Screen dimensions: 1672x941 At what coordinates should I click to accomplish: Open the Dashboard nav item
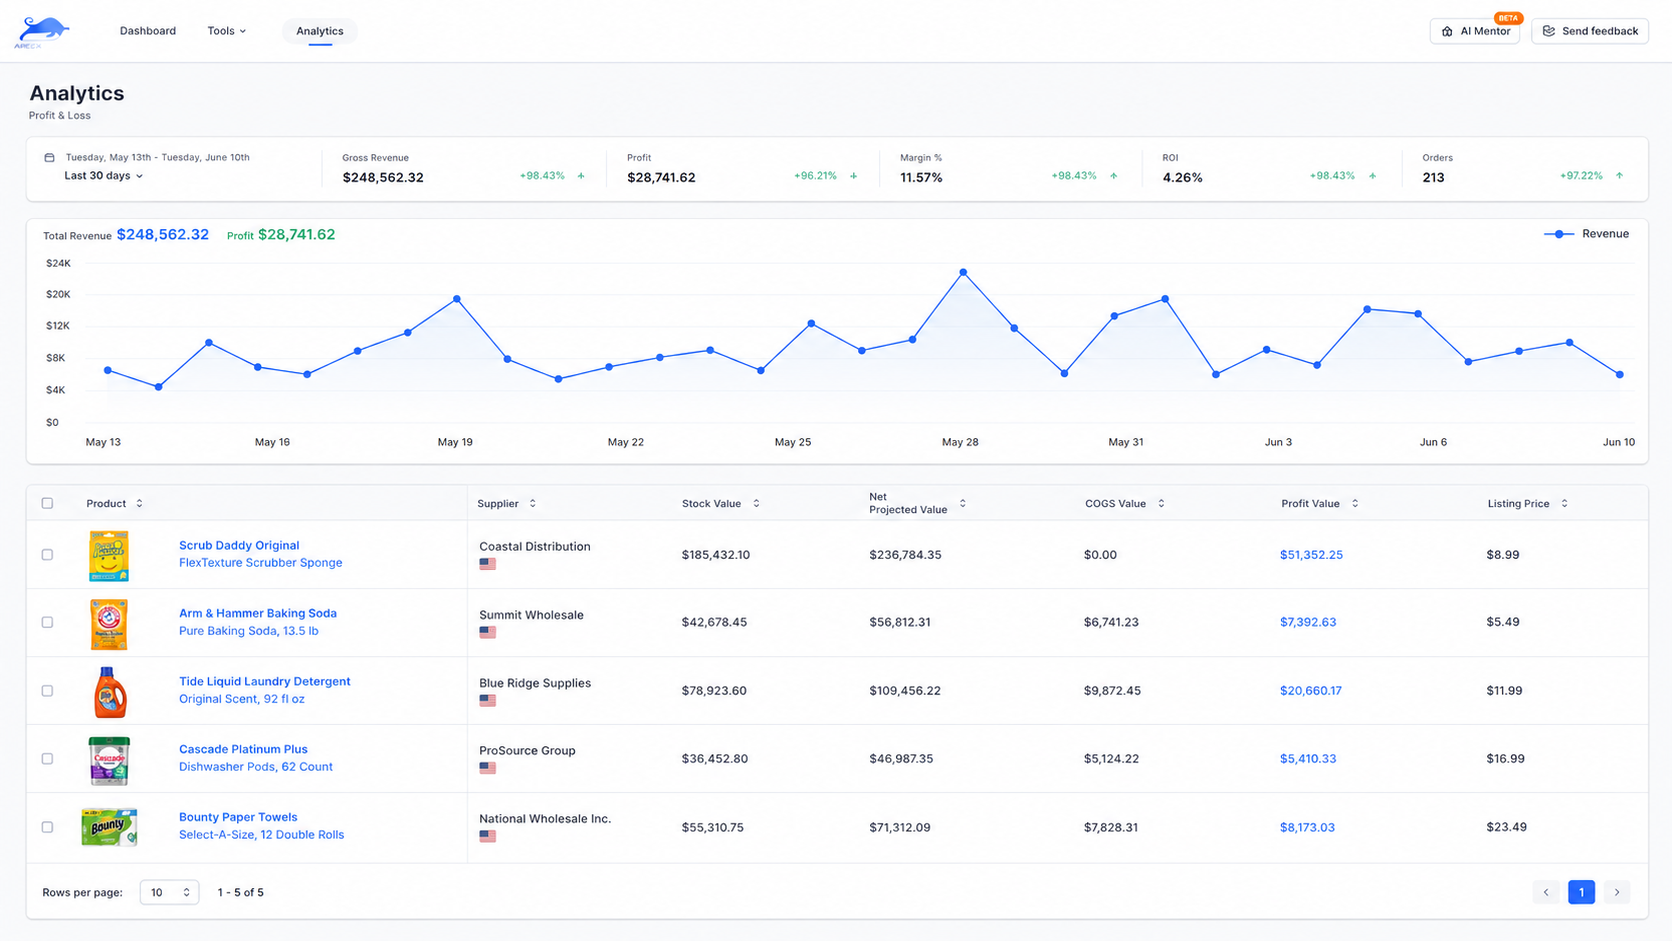pos(148,31)
